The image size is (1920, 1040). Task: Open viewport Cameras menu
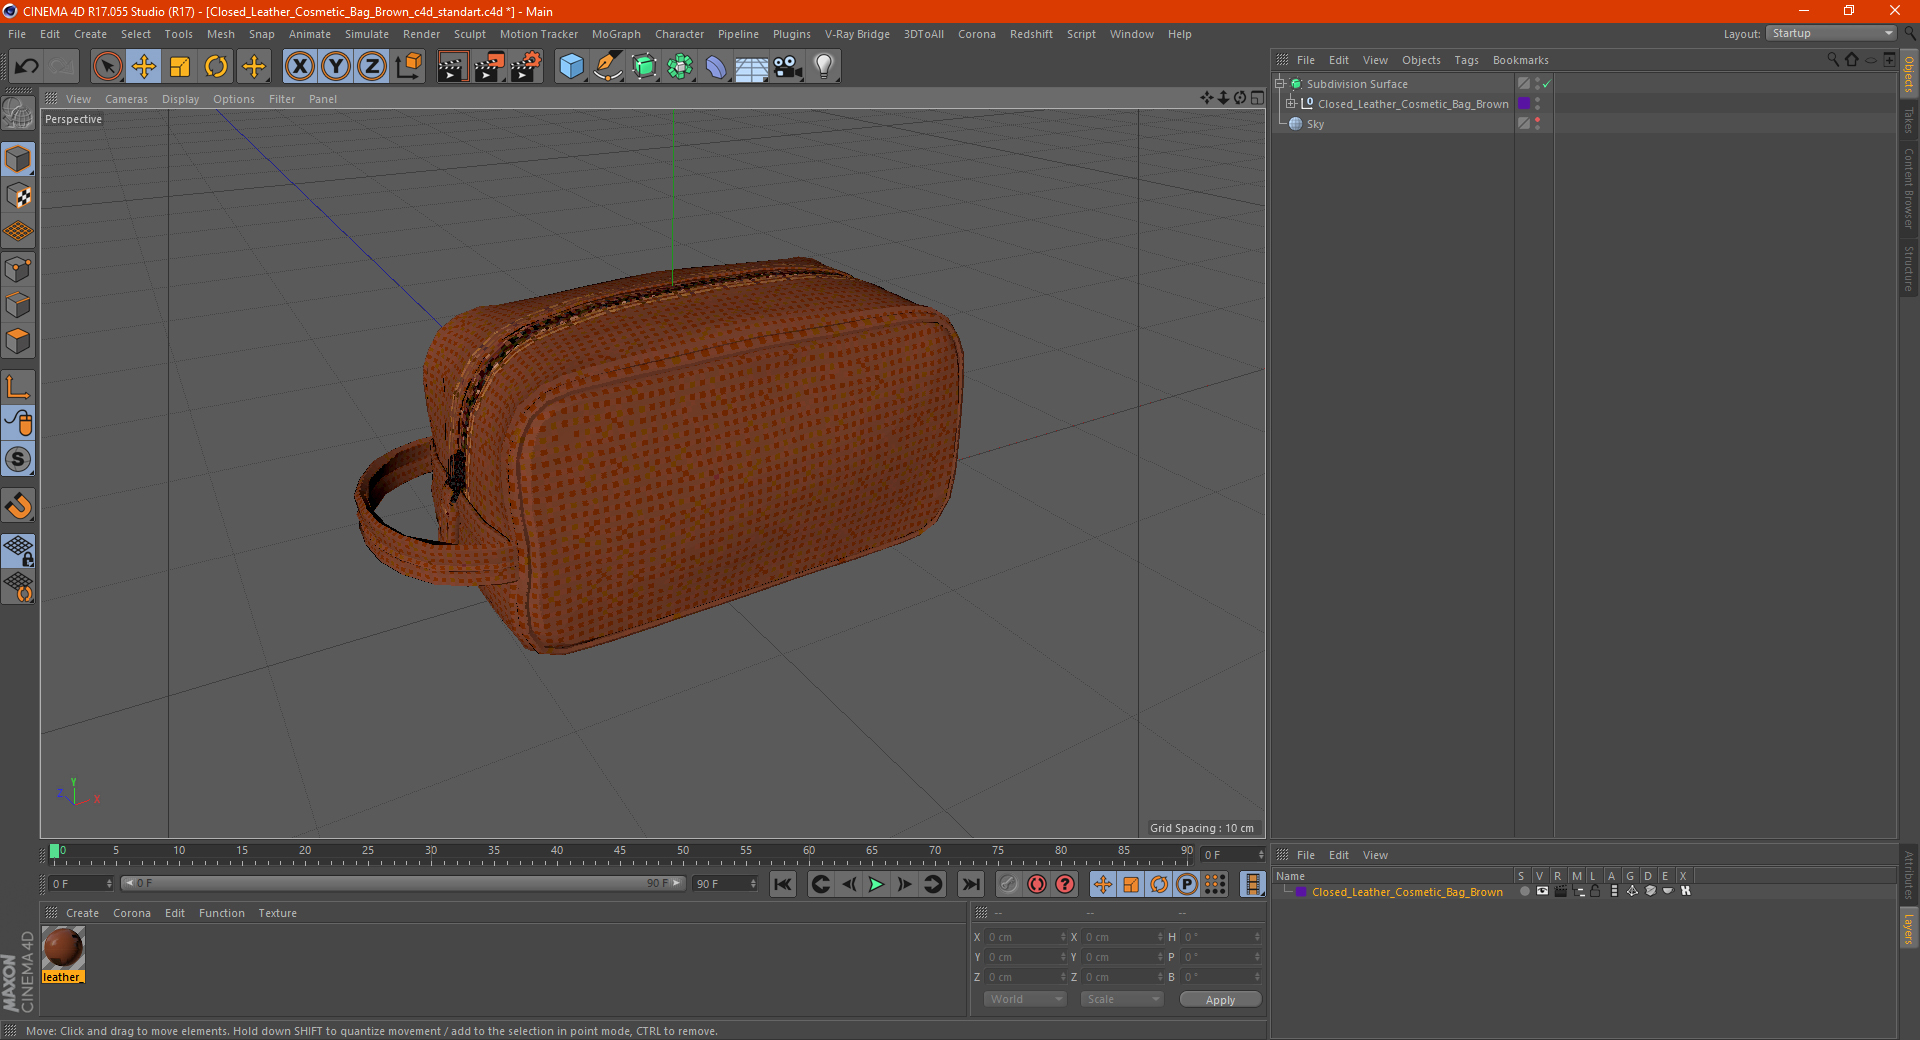coord(126,99)
